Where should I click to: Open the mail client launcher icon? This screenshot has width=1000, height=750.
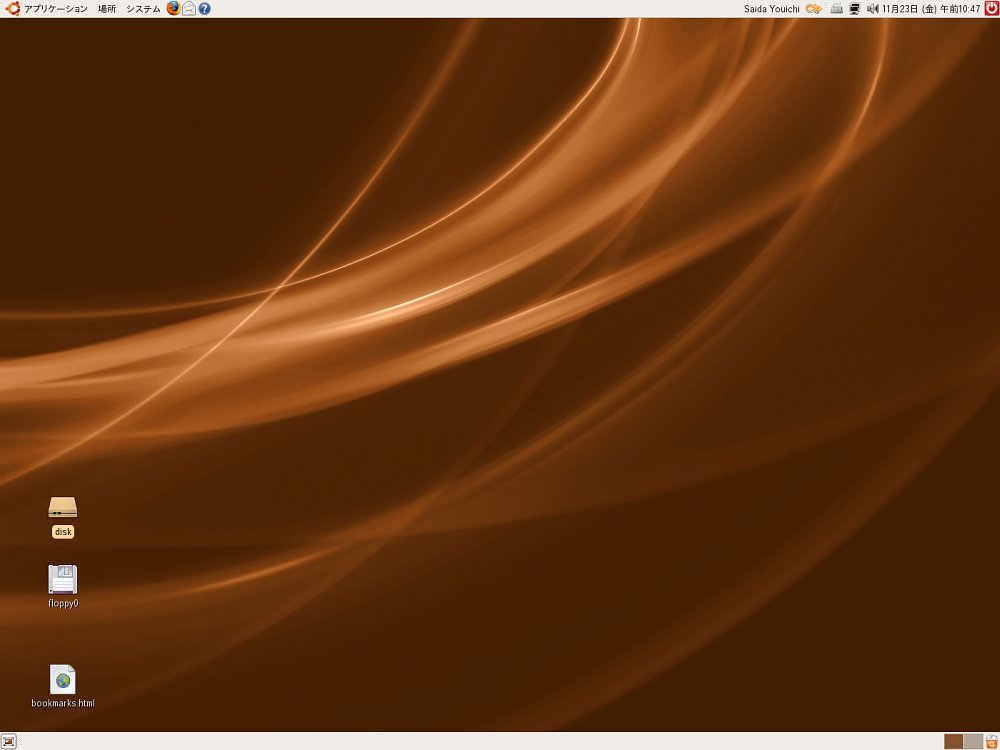(x=189, y=8)
